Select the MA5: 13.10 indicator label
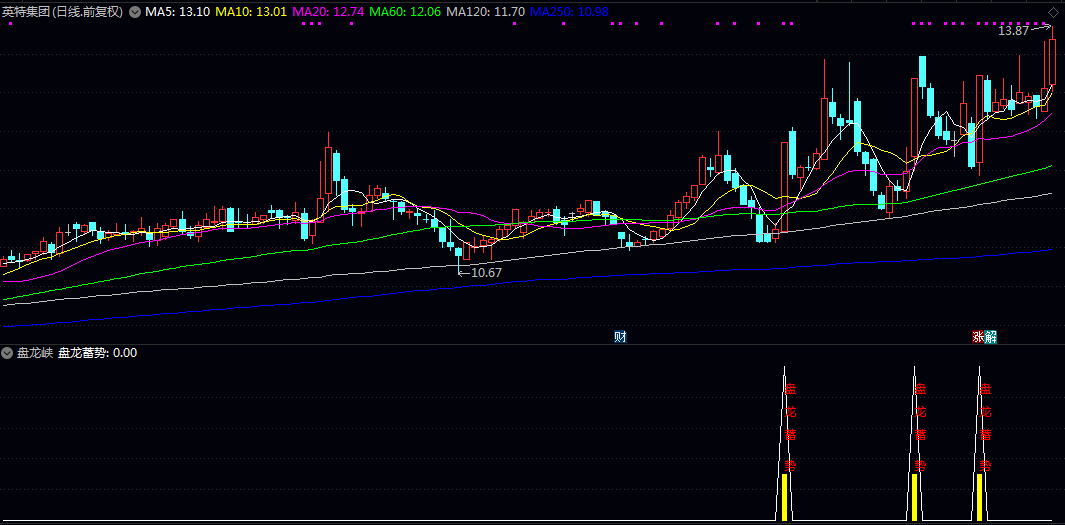 tap(177, 12)
